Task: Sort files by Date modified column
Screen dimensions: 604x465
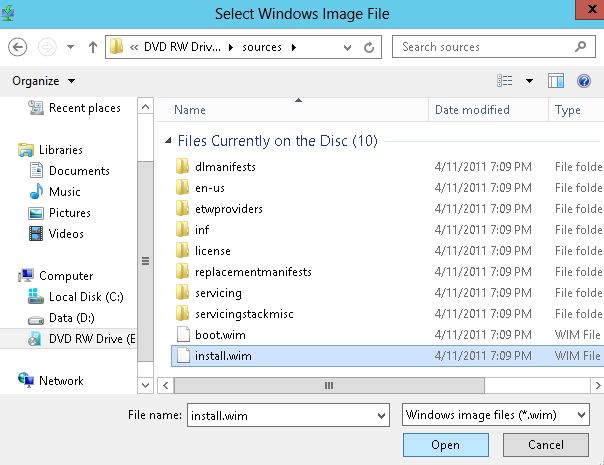Action: coord(472,110)
